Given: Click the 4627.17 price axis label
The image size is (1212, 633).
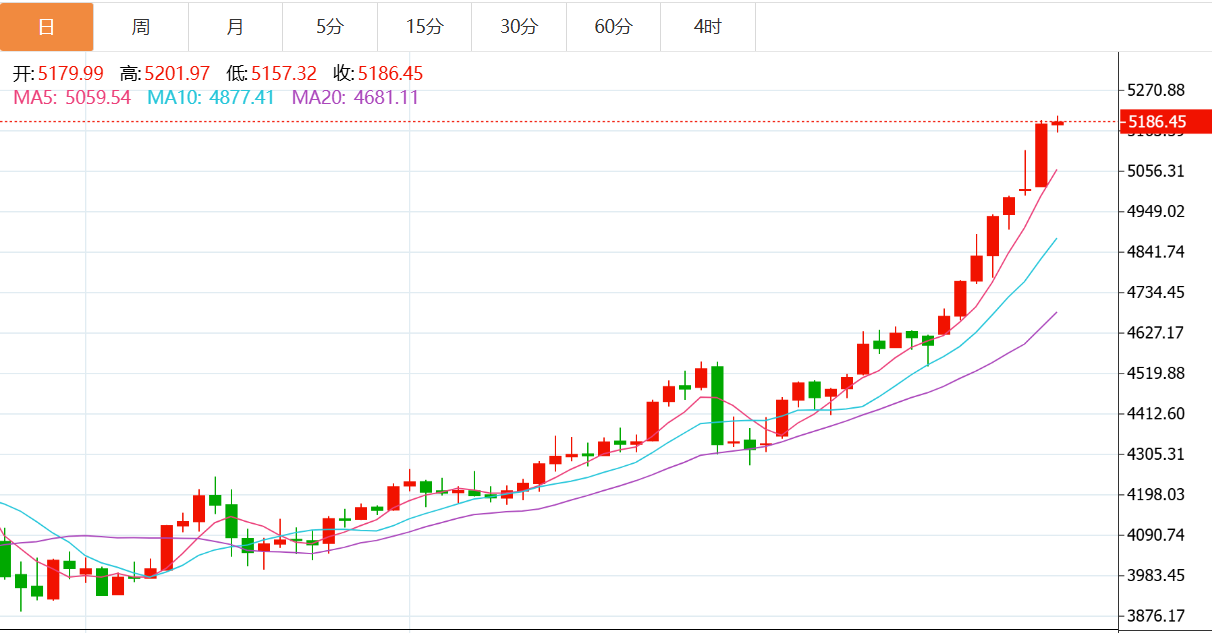Looking at the screenshot, I should pyautogui.click(x=1156, y=333).
